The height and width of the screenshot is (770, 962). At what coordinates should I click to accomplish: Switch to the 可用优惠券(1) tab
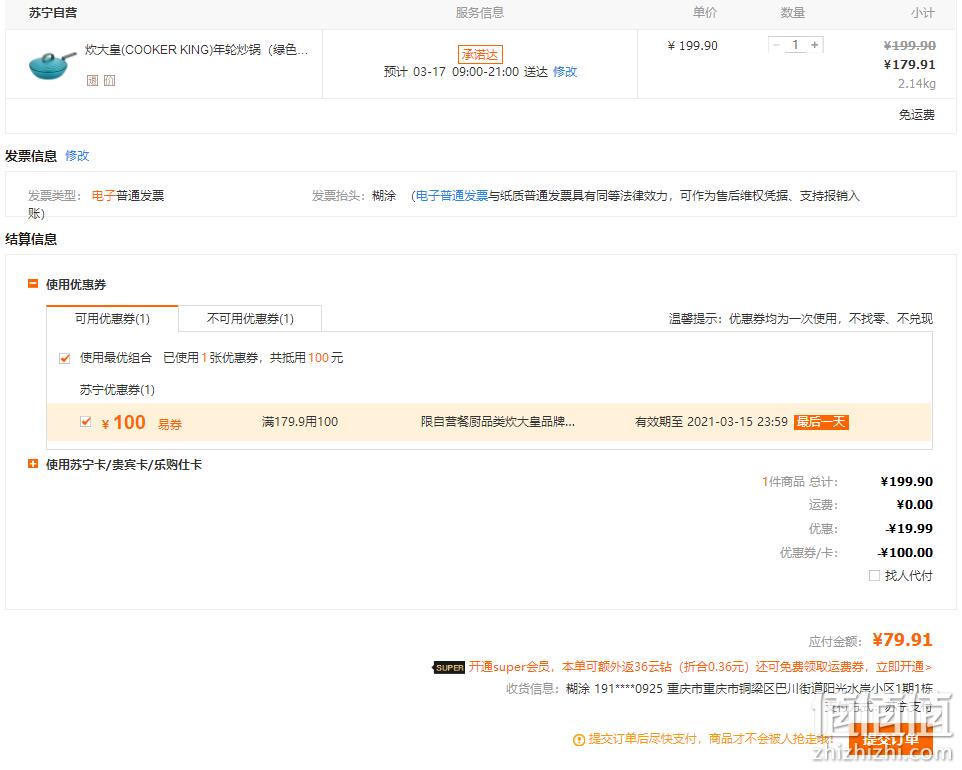pyautogui.click(x=112, y=318)
